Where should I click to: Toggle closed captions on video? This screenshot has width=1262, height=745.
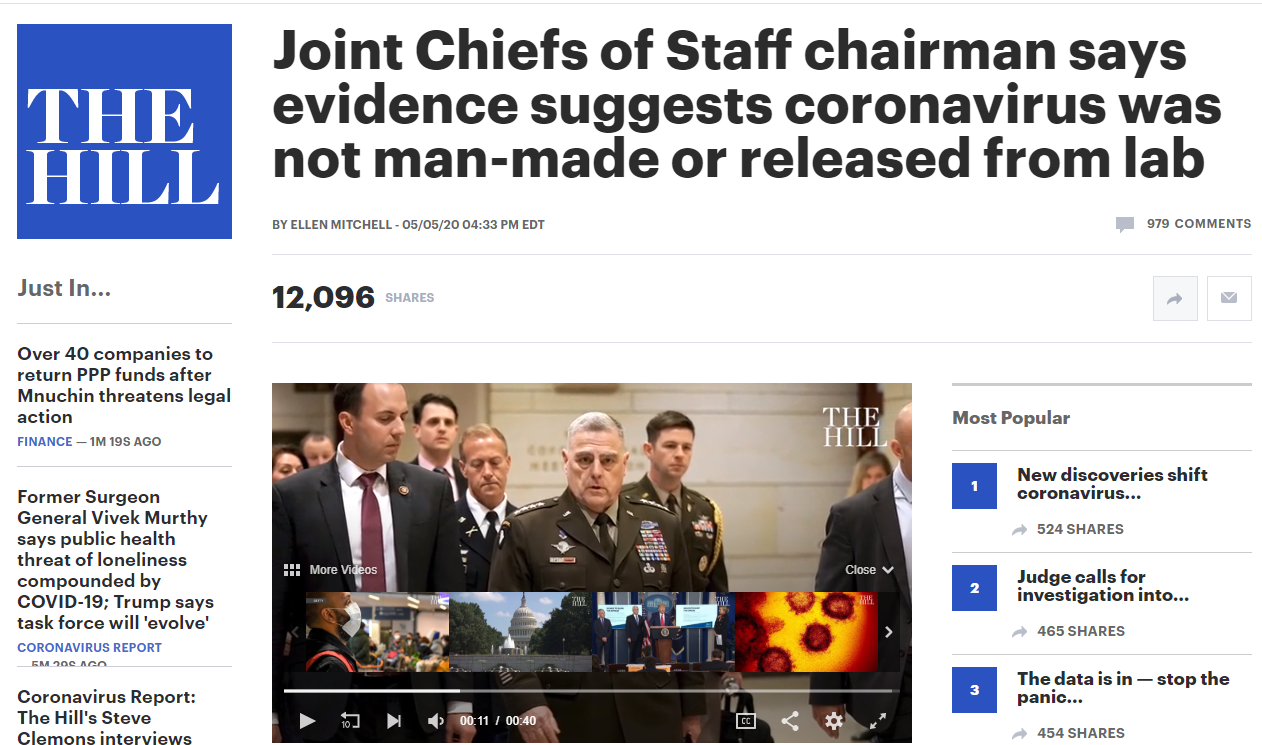point(745,721)
